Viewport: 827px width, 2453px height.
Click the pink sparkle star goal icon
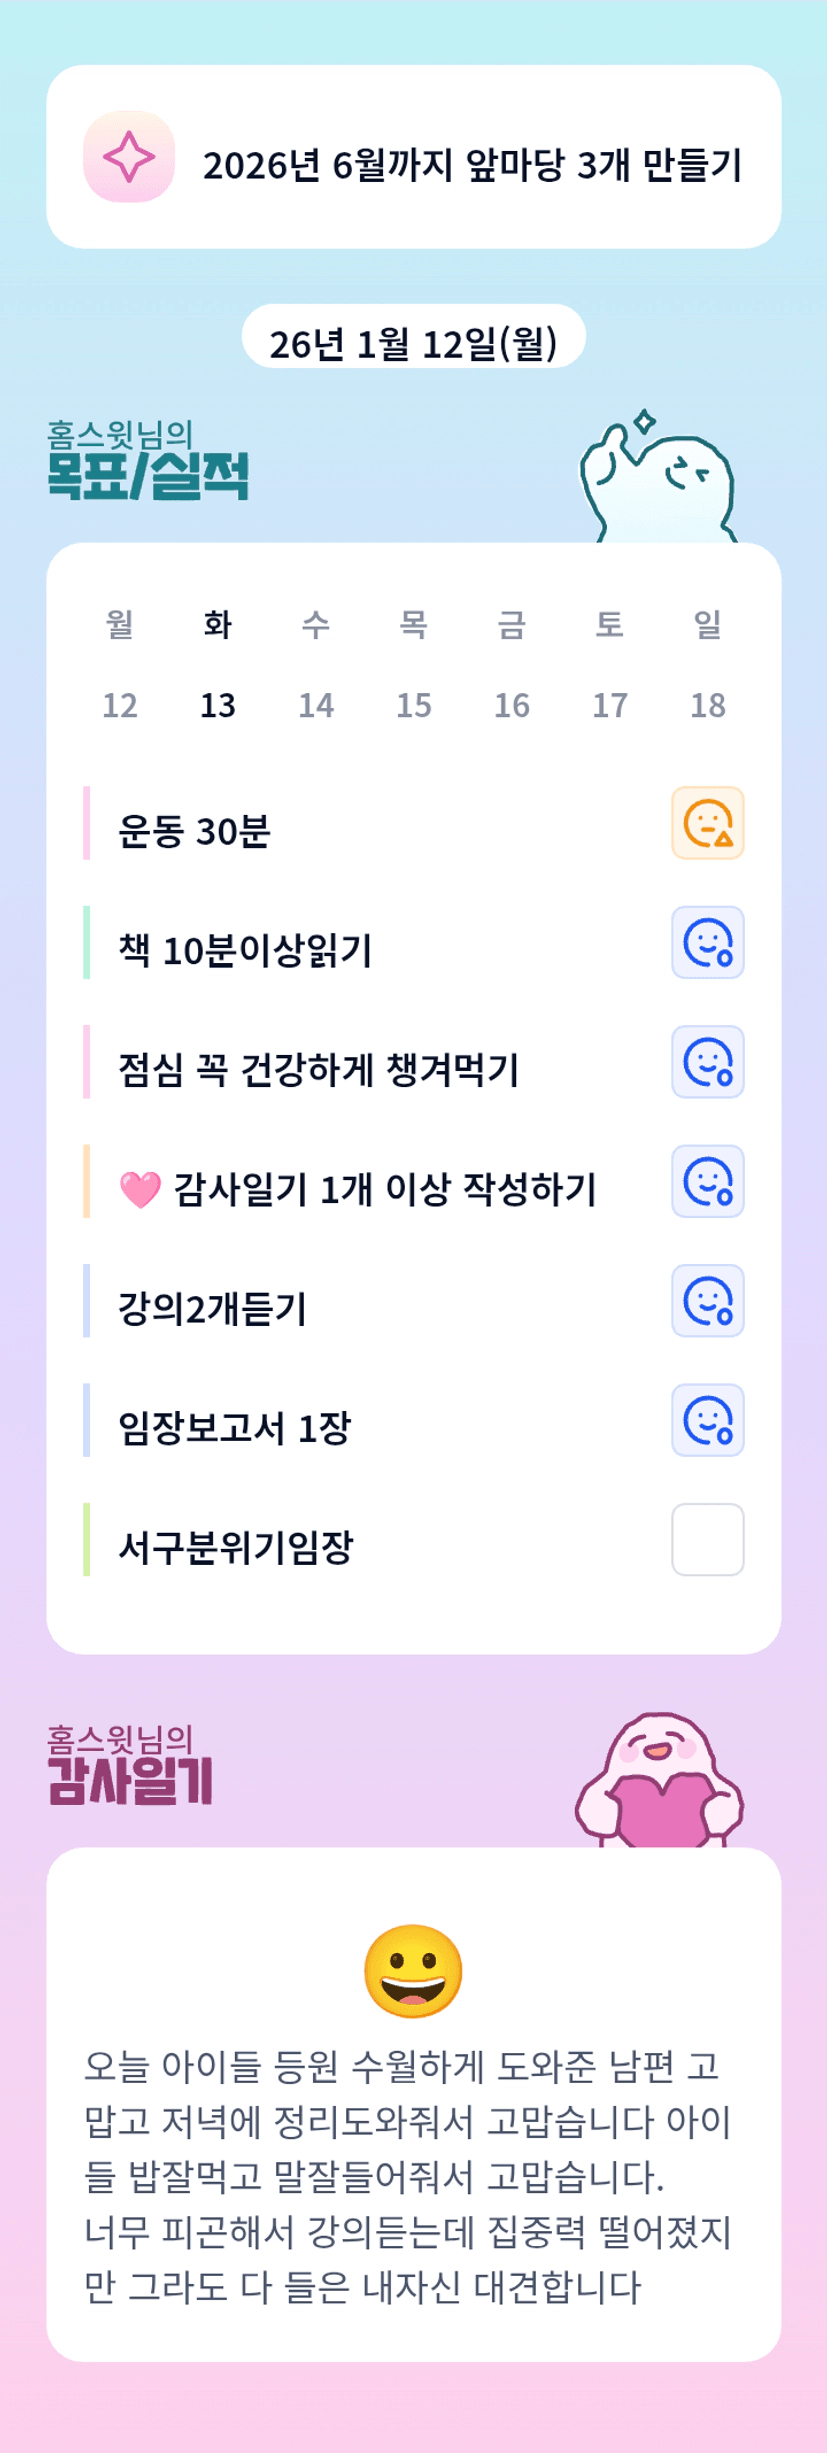pyautogui.click(x=129, y=157)
